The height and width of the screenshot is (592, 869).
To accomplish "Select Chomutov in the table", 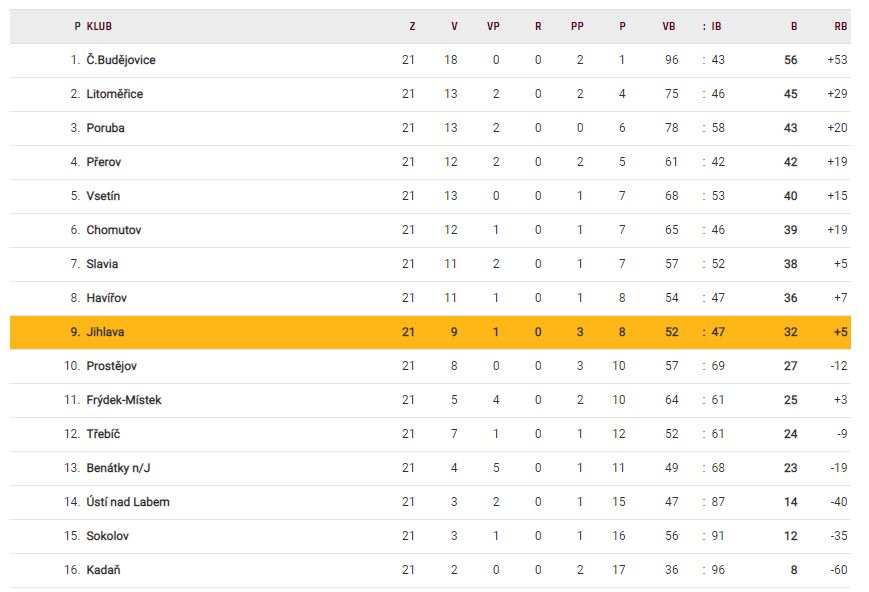I will [x=114, y=230].
